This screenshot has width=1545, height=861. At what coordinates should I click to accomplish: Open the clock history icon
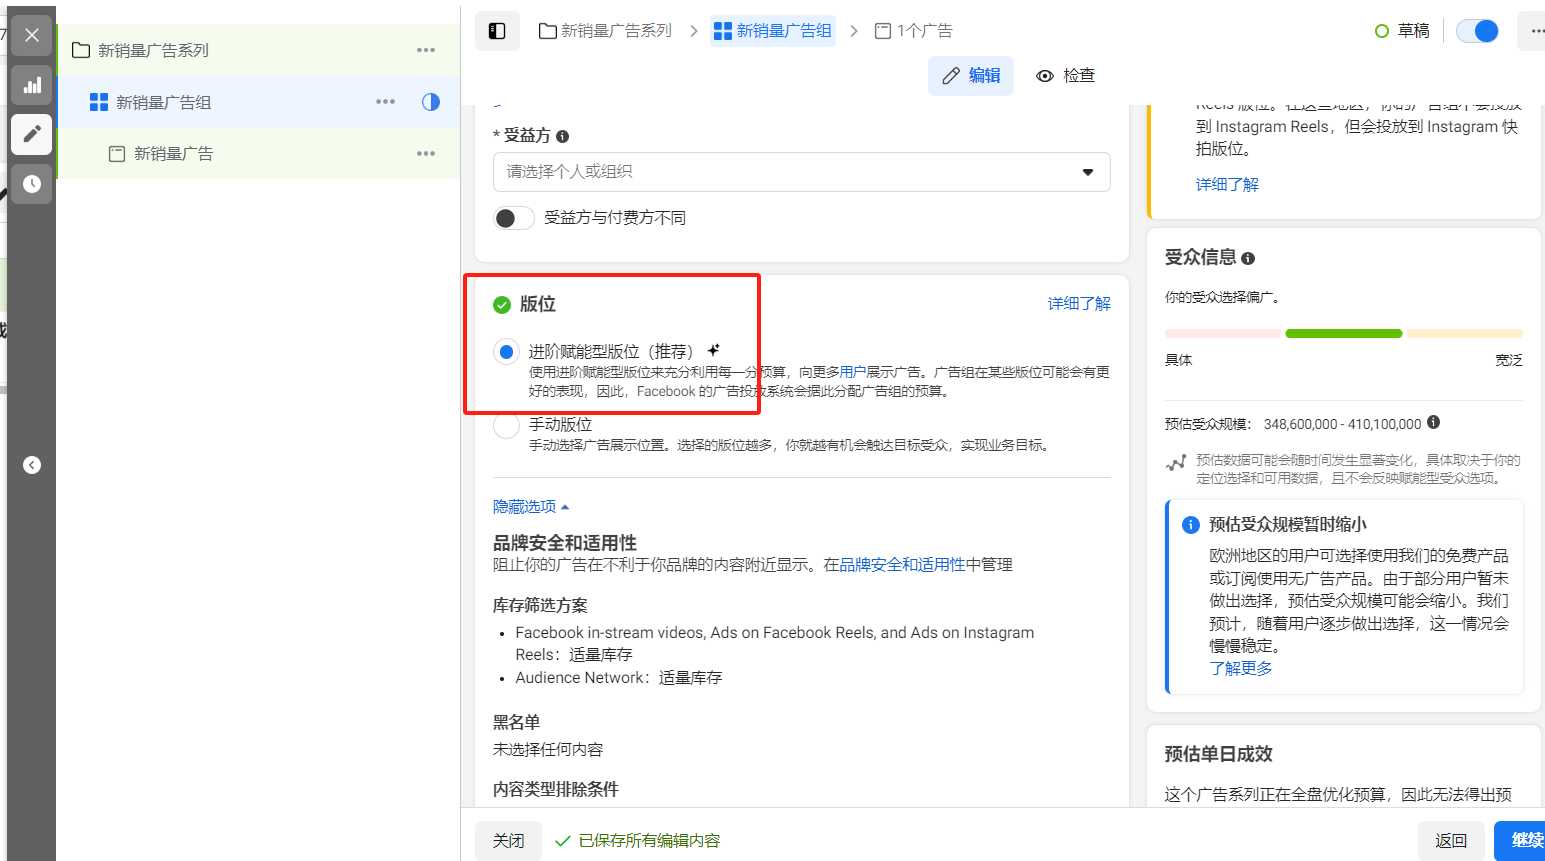point(32,184)
